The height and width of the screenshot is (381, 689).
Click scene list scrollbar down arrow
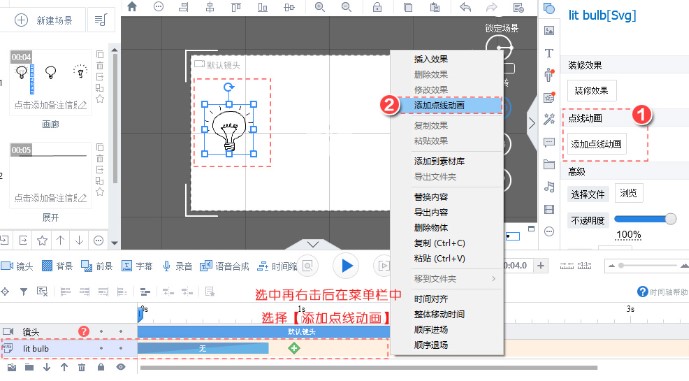click(115, 243)
